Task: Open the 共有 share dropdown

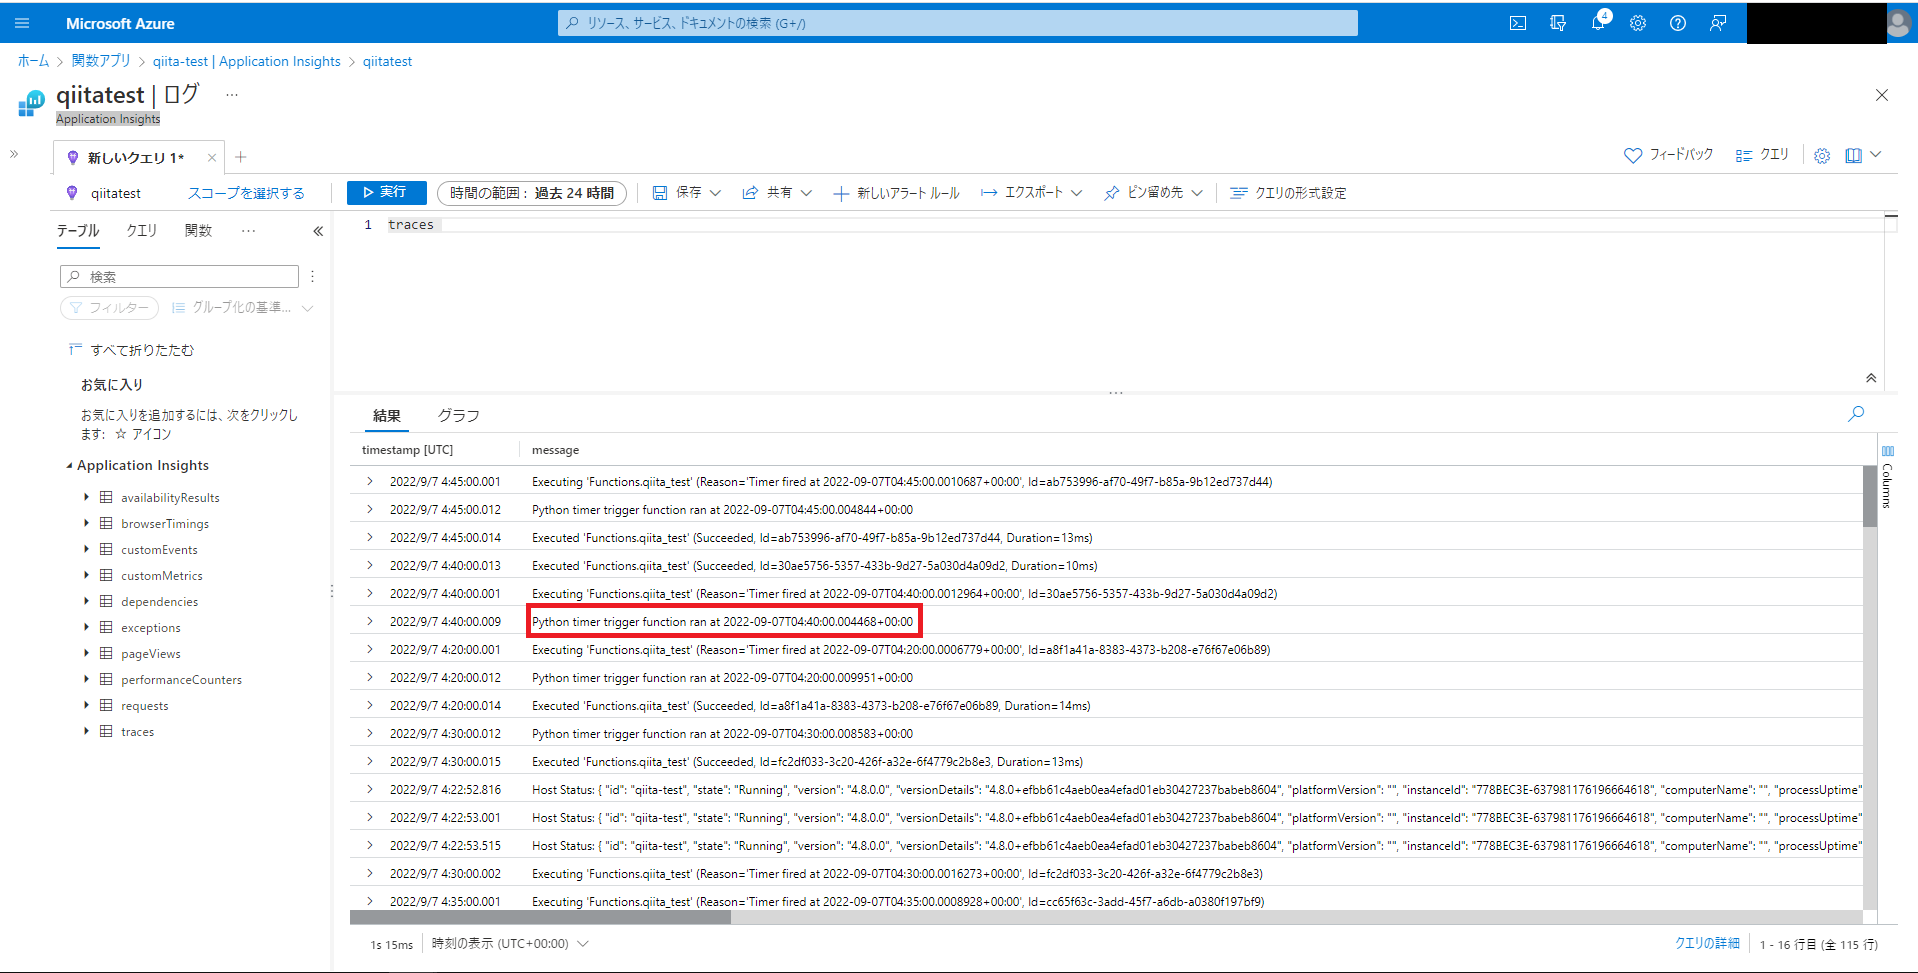Action: [x=777, y=193]
